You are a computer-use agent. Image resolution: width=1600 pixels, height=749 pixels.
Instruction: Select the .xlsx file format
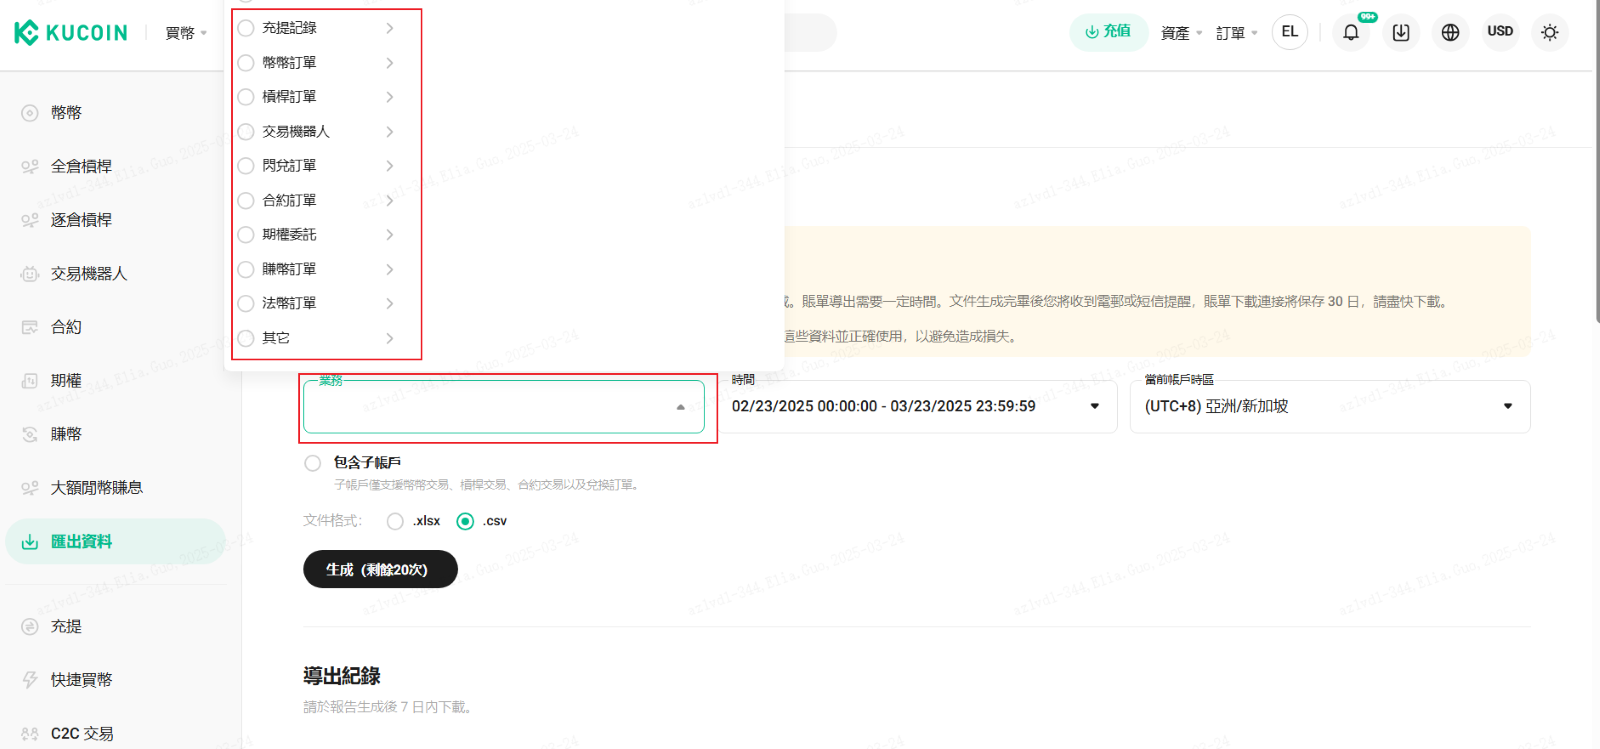coord(395,521)
